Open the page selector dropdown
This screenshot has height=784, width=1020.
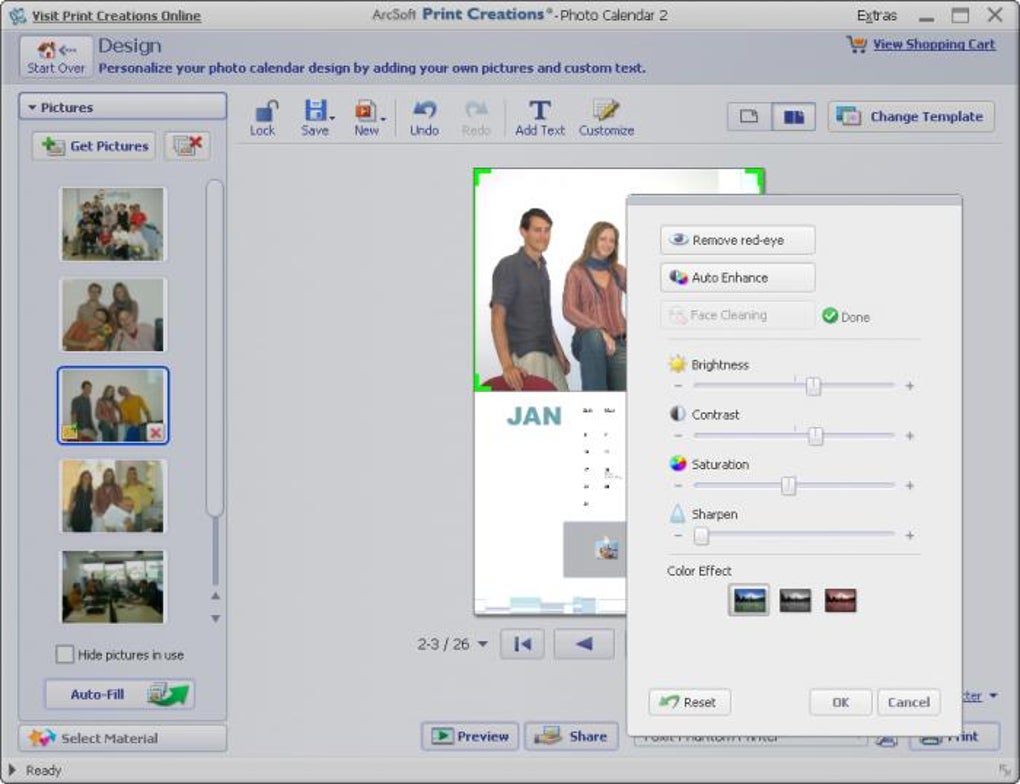(483, 644)
